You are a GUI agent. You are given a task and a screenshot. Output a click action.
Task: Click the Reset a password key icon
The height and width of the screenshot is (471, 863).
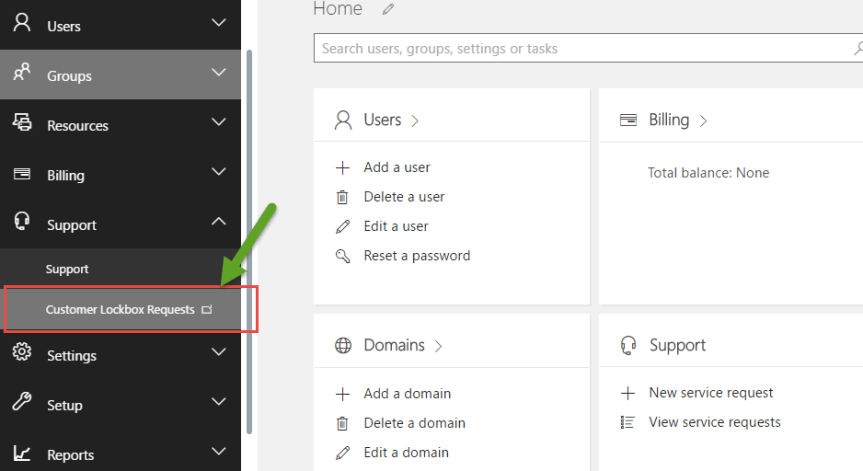(x=343, y=256)
